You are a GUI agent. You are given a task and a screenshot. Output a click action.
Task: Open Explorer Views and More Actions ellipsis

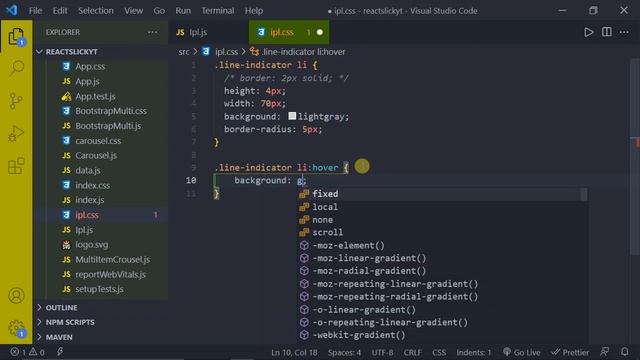pyautogui.click(x=153, y=32)
